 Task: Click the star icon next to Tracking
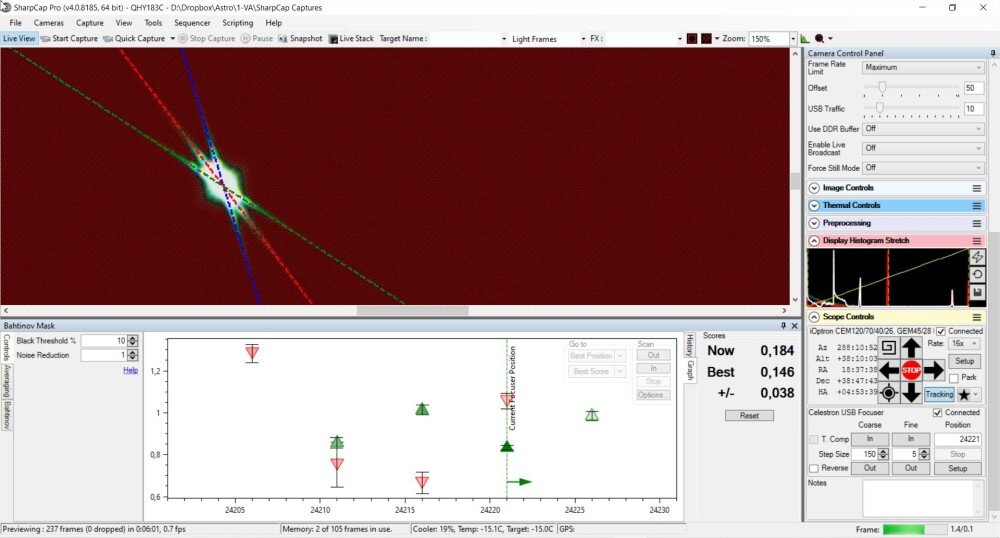pos(964,395)
